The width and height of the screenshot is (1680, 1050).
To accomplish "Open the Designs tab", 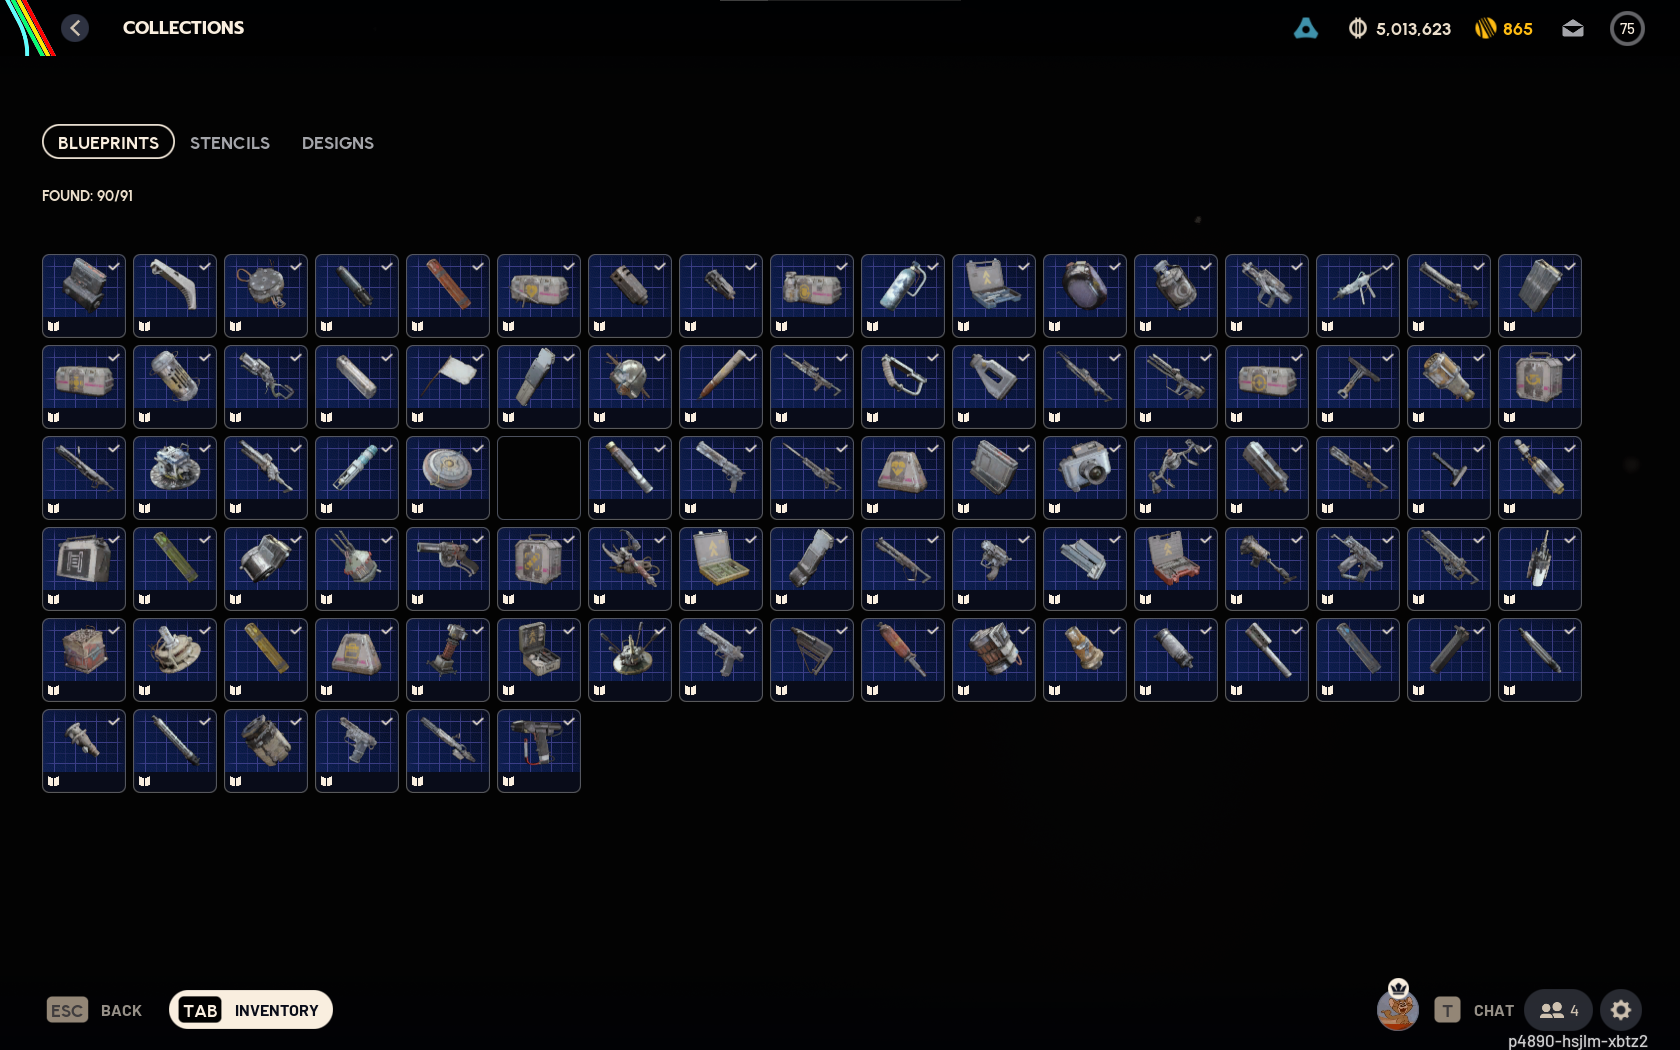I will point(338,143).
